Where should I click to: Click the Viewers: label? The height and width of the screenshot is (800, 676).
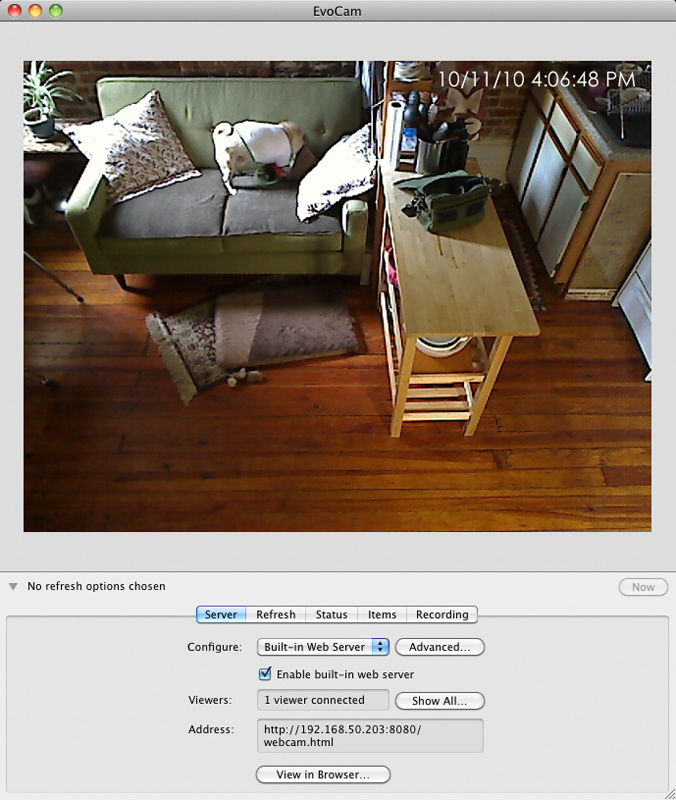click(x=210, y=700)
